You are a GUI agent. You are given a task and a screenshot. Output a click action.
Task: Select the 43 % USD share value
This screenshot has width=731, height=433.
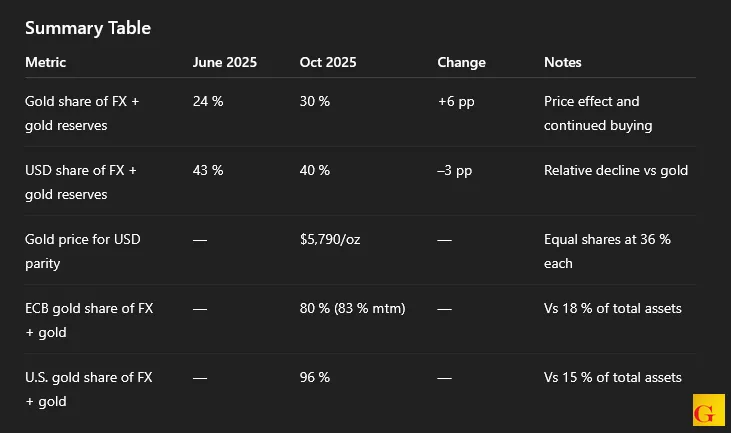[x=208, y=170]
